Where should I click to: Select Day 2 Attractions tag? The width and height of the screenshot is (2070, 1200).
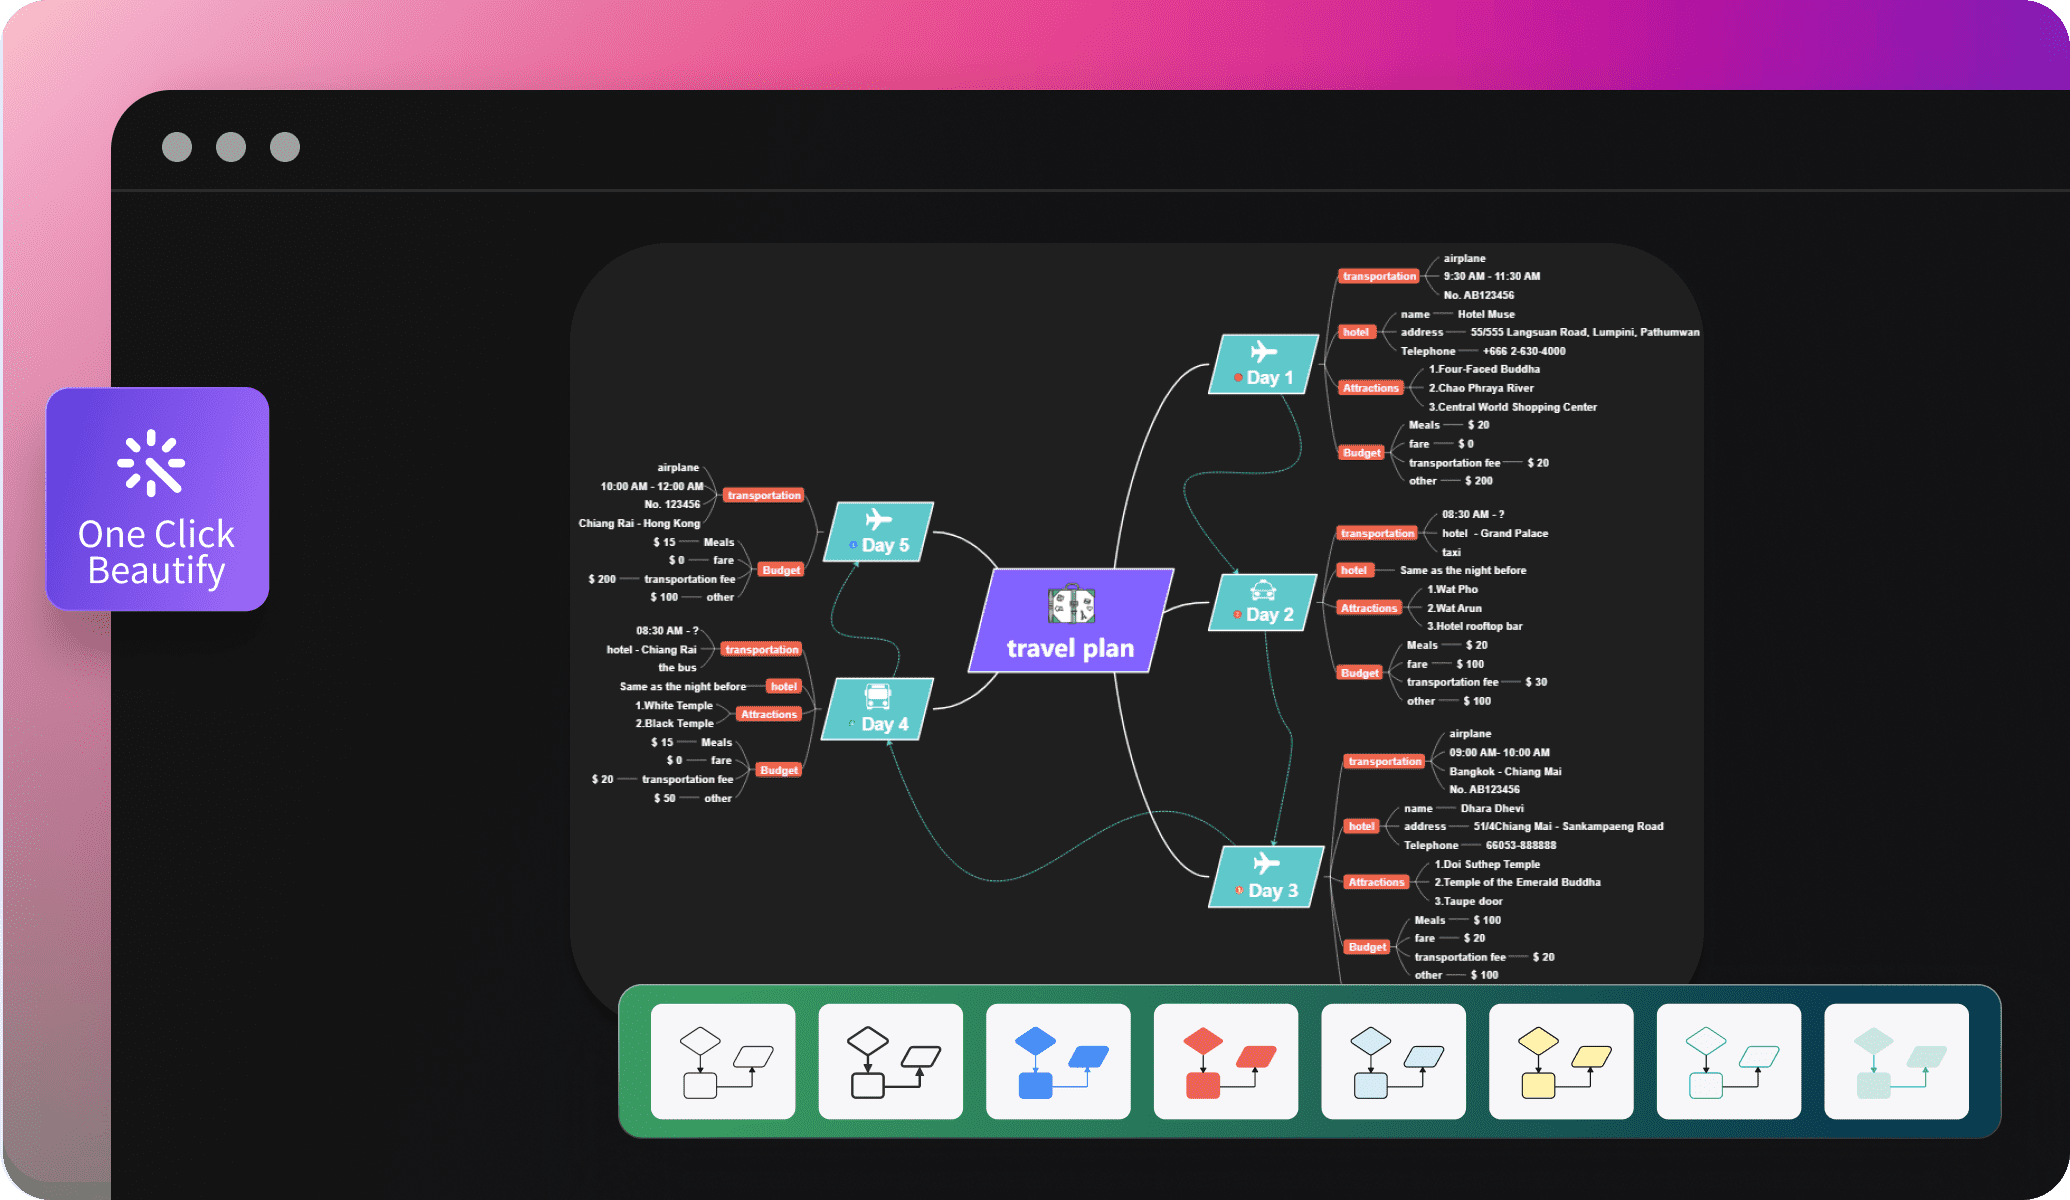(x=1369, y=608)
